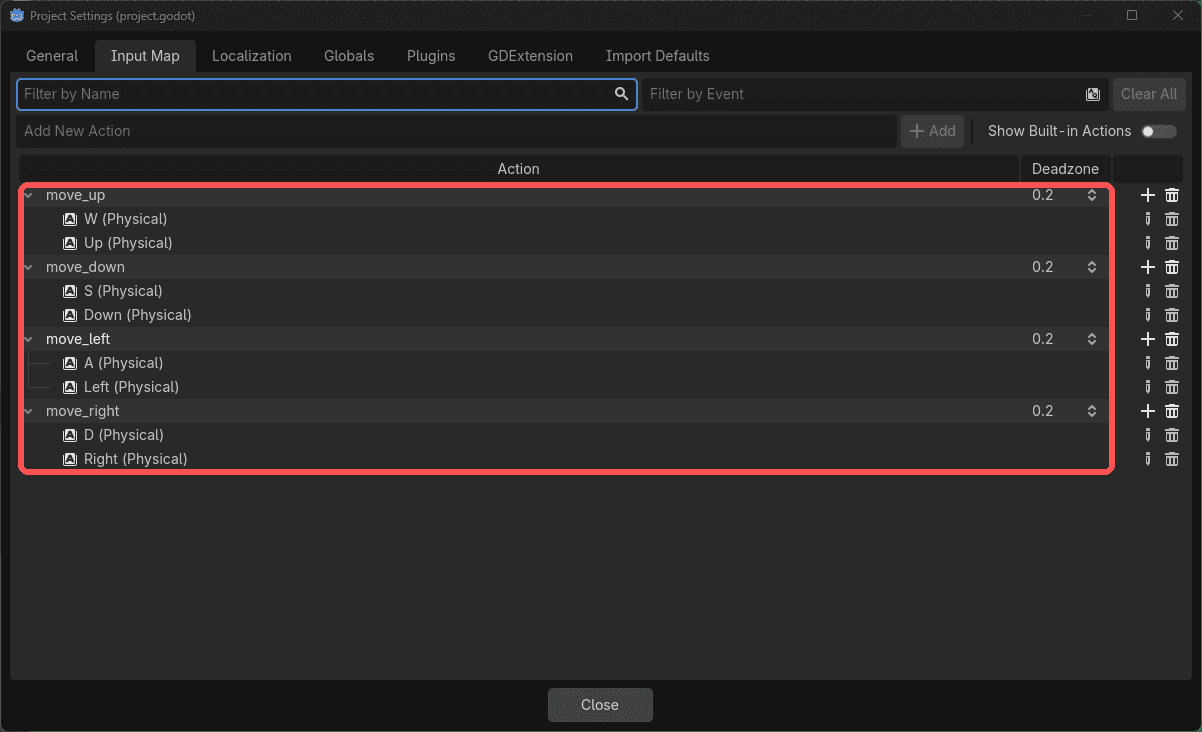
Task: Open the Localization tab
Action: 252,56
